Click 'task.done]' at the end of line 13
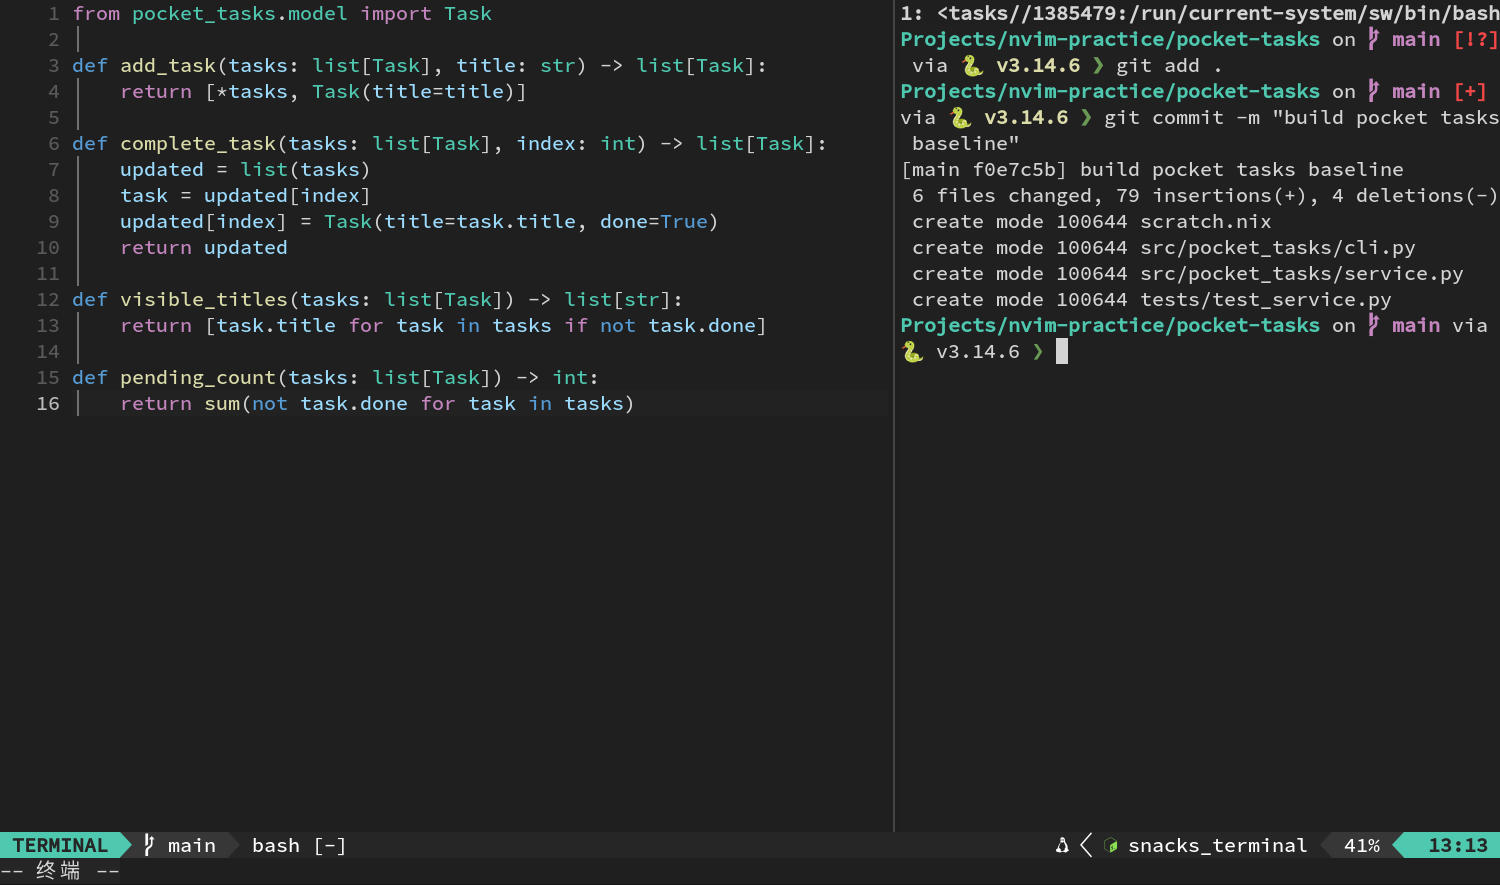Viewport: 1500px width, 885px height. tap(708, 326)
